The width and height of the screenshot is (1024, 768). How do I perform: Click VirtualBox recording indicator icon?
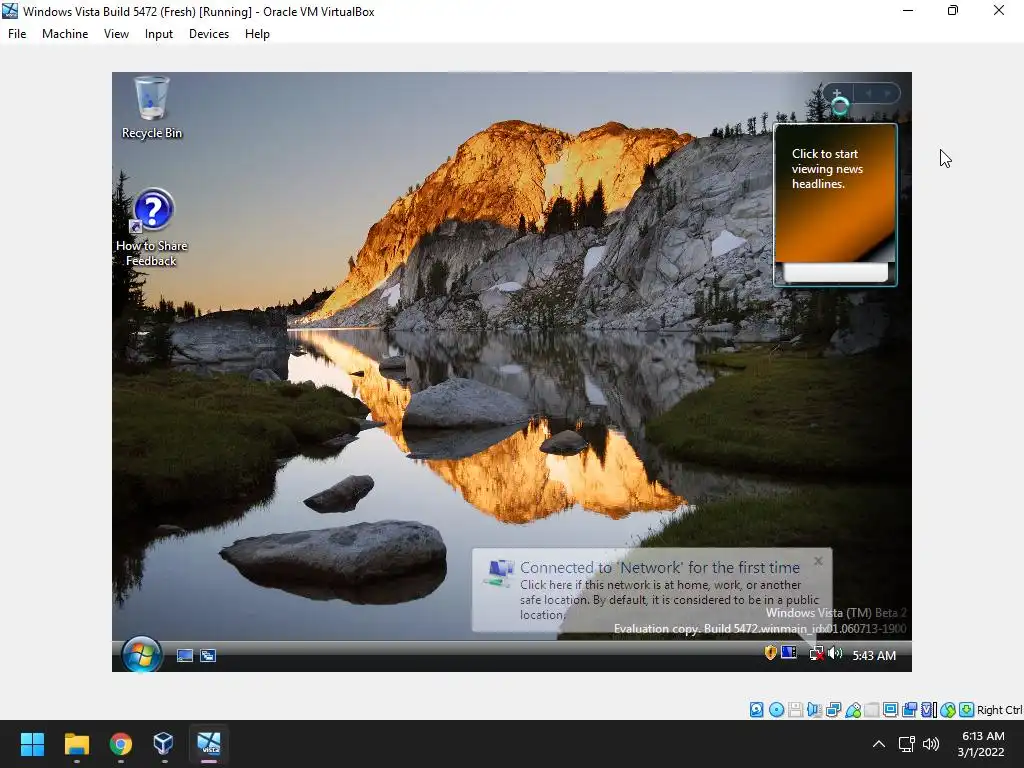[x=909, y=710]
